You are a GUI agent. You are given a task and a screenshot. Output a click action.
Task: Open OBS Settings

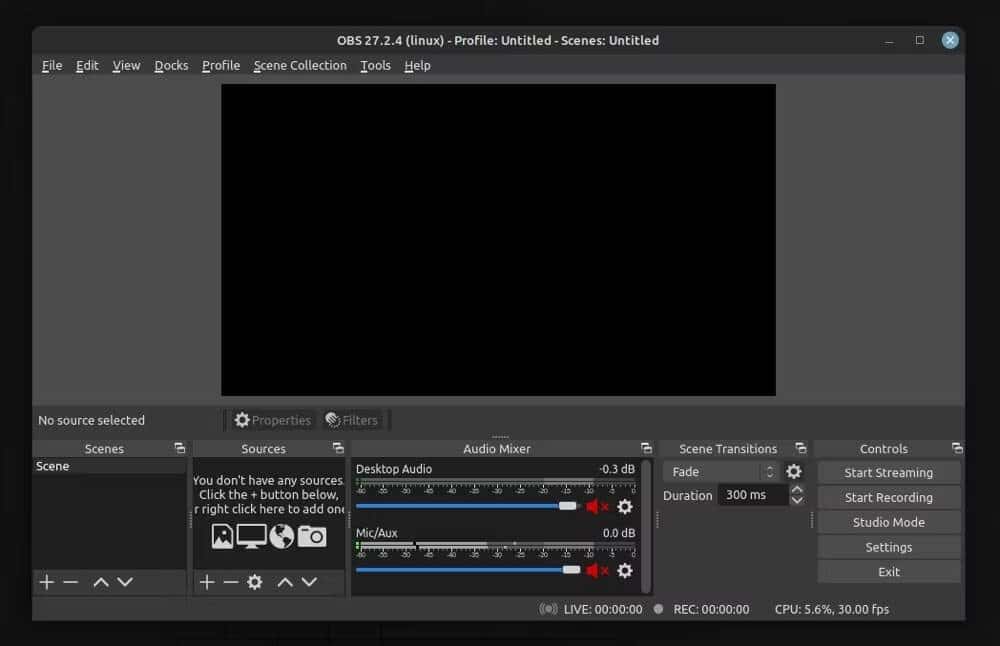coord(888,546)
